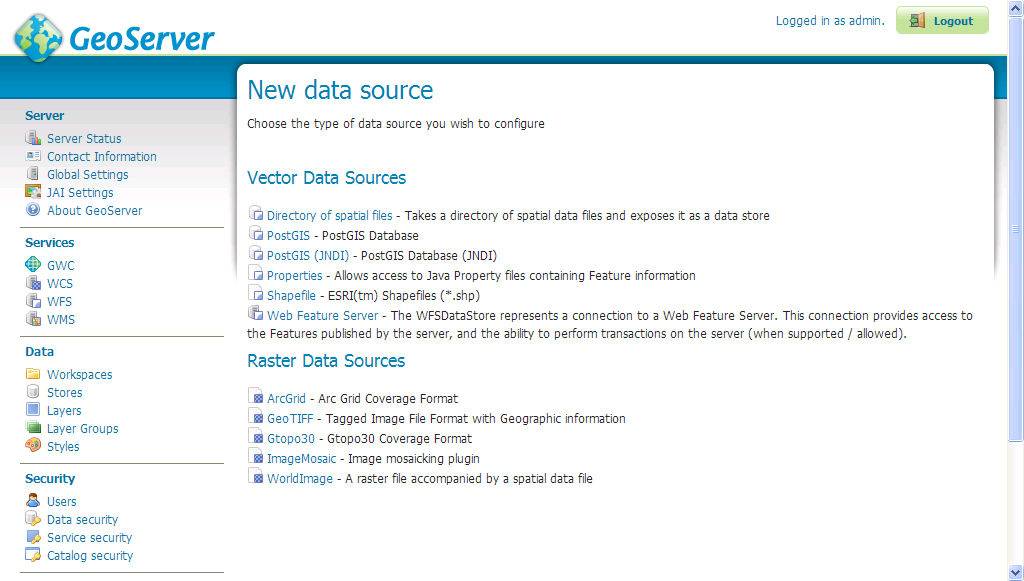Select the Server Status icon in sidebar
This screenshot has width=1024, height=581.
[x=35, y=138]
